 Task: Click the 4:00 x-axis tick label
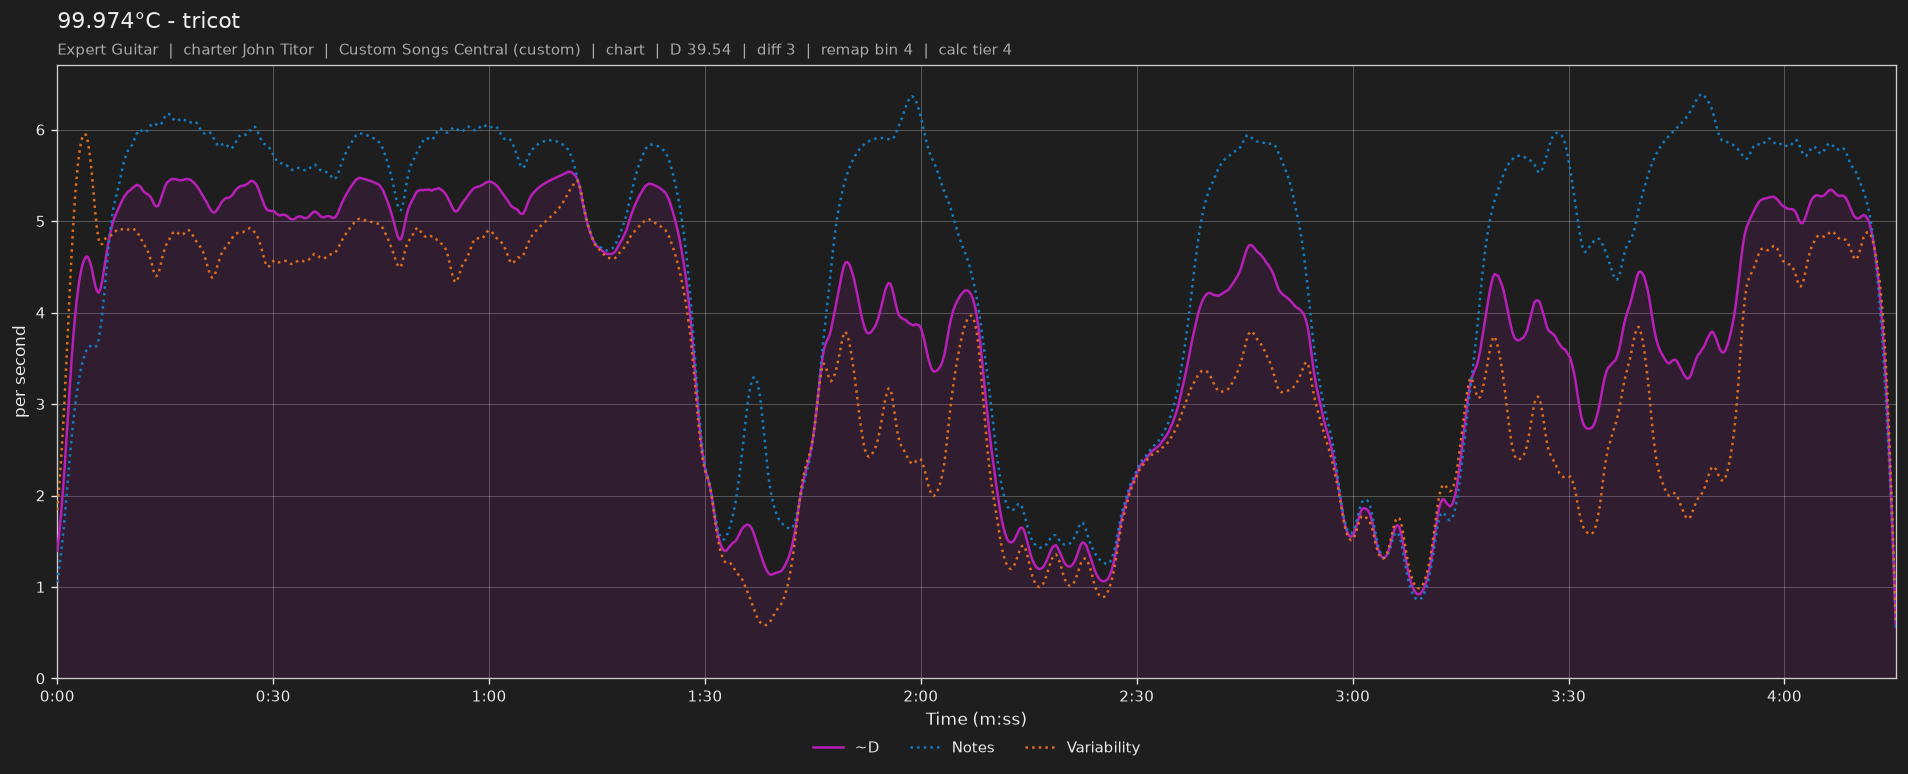tap(1785, 696)
